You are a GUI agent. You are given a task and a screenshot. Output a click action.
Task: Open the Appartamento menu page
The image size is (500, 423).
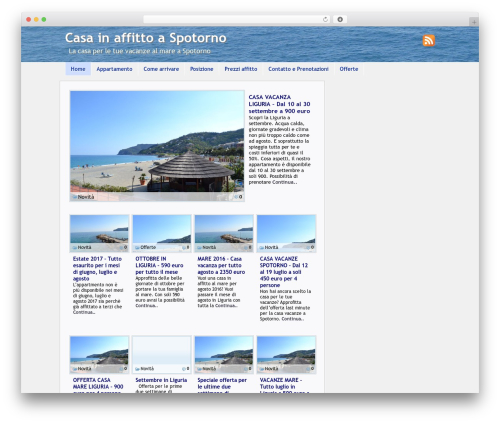click(114, 69)
